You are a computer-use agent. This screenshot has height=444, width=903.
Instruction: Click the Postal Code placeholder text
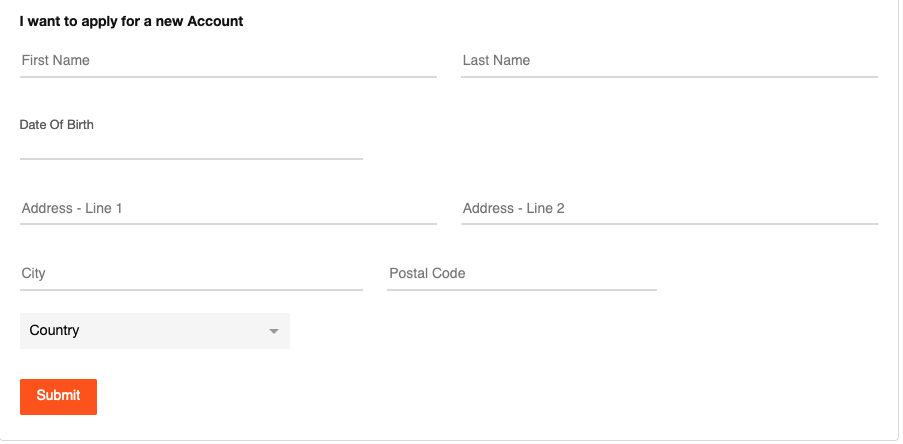click(427, 274)
